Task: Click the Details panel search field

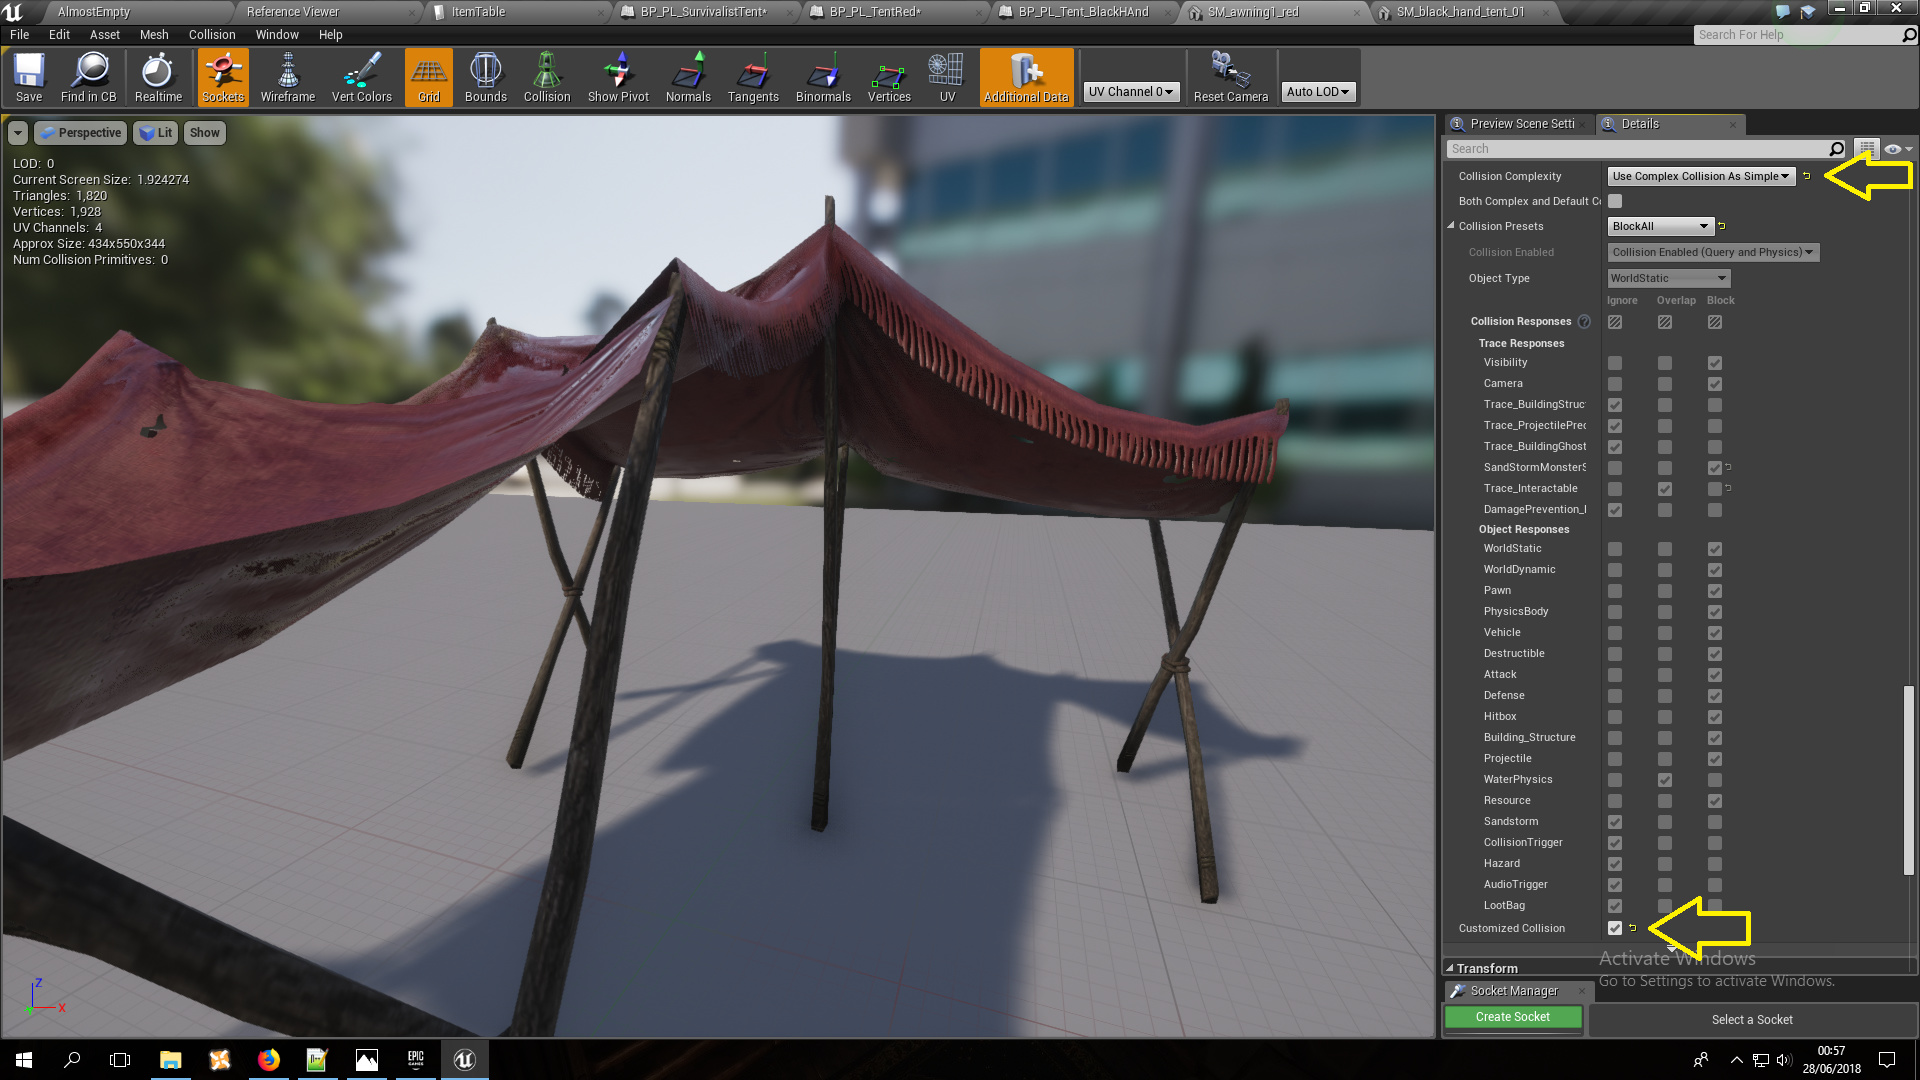Action: coord(1640,149)
